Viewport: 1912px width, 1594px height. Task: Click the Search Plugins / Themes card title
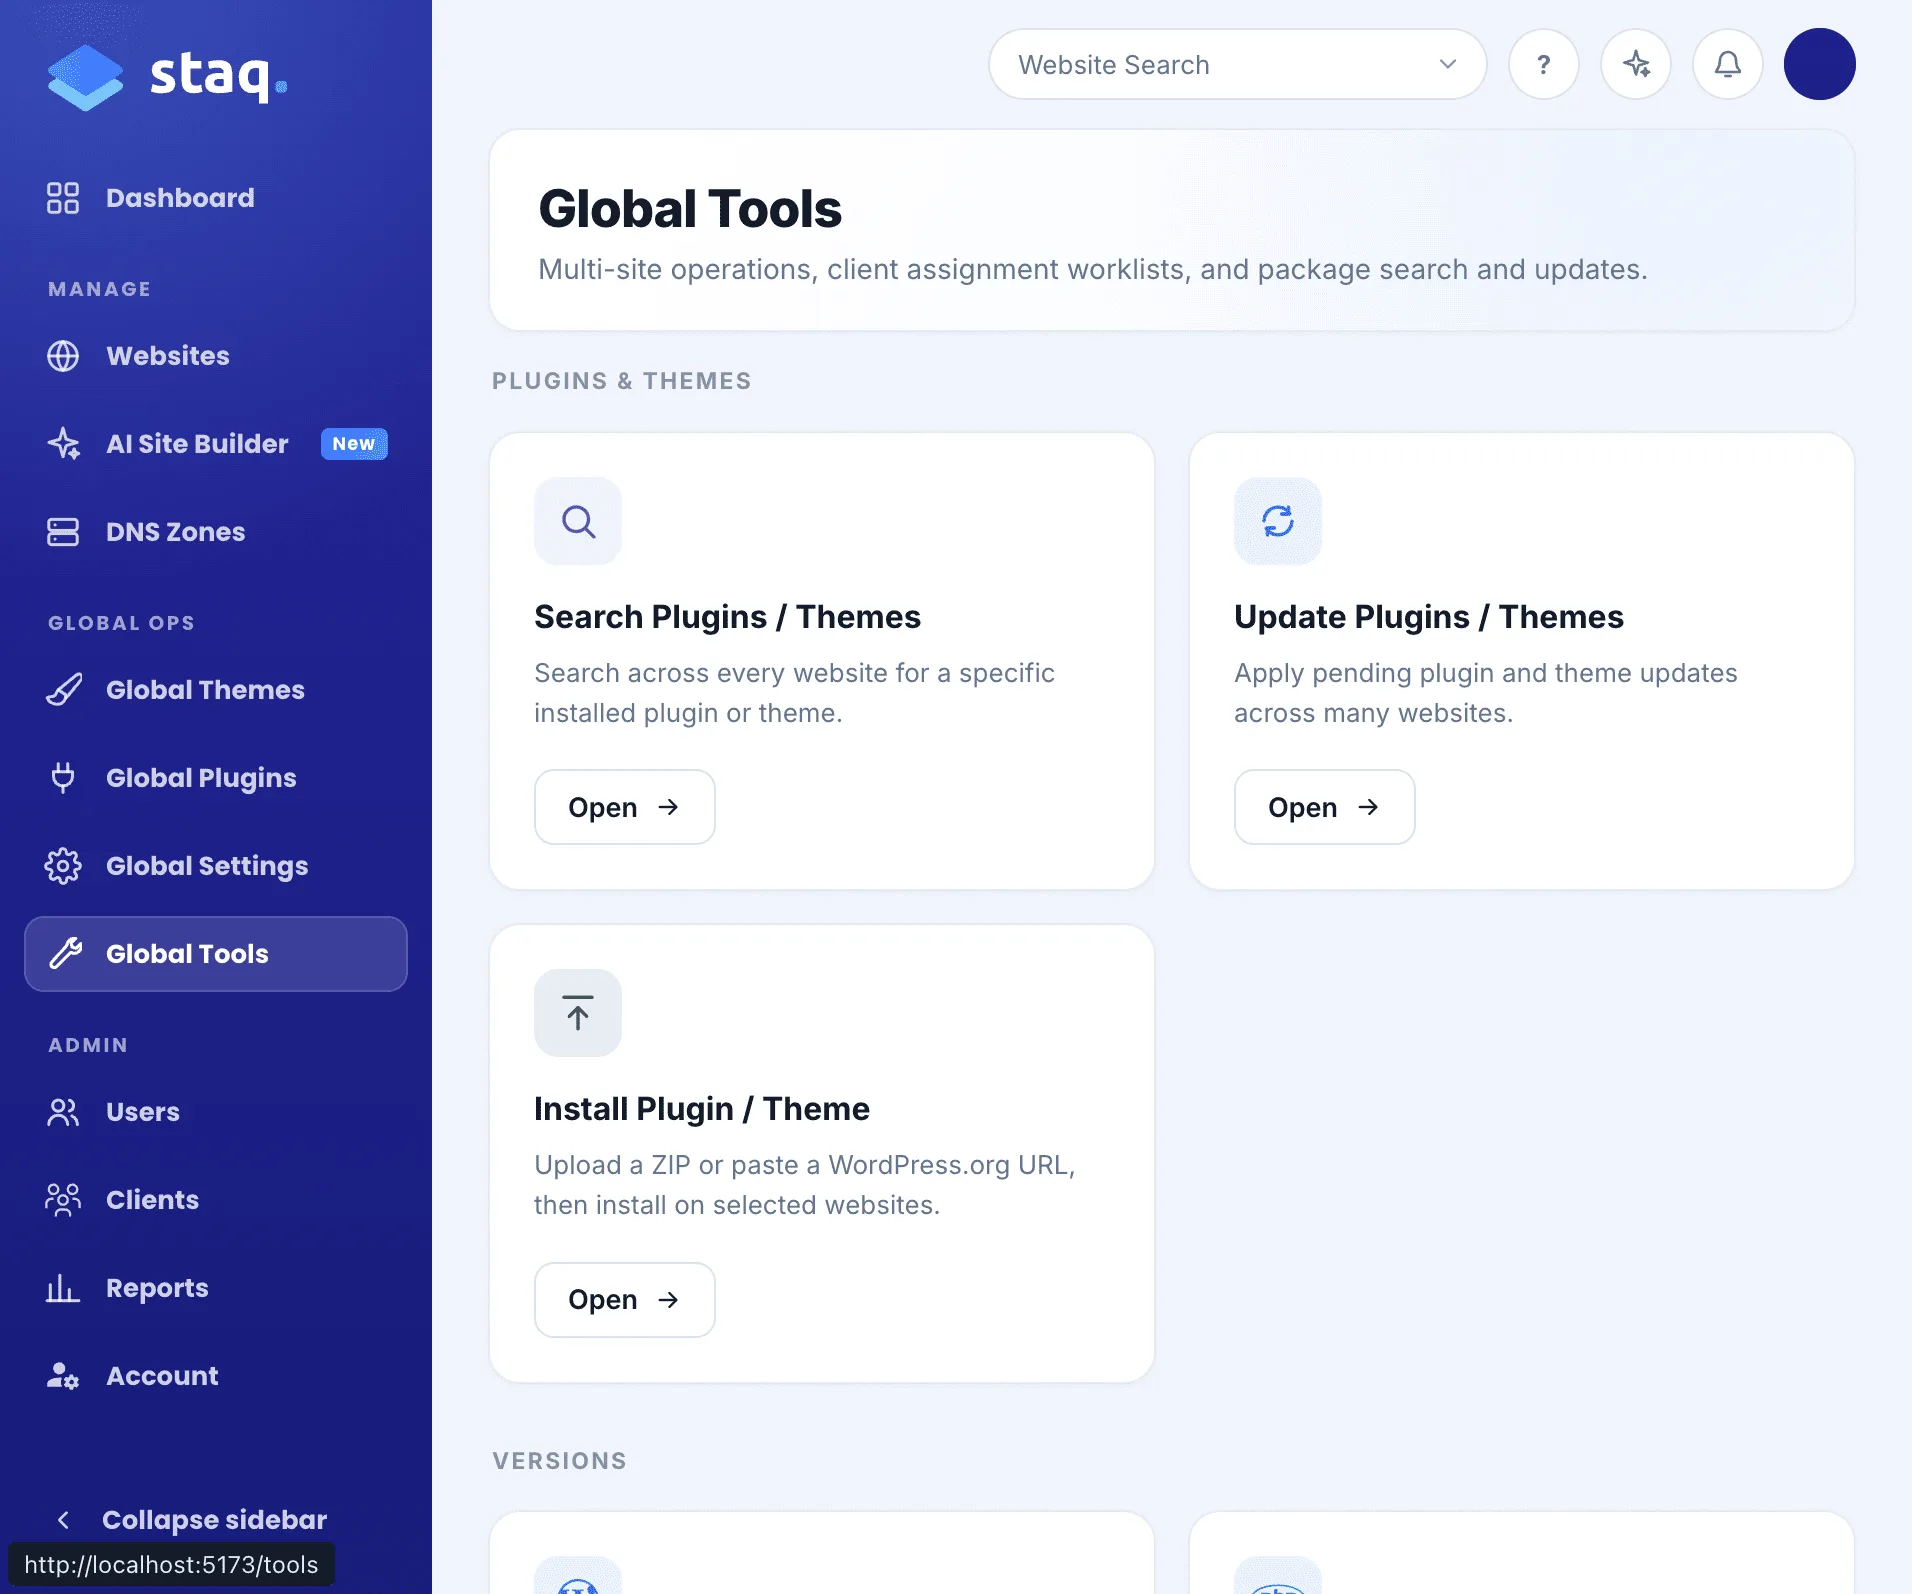(727, 617)
